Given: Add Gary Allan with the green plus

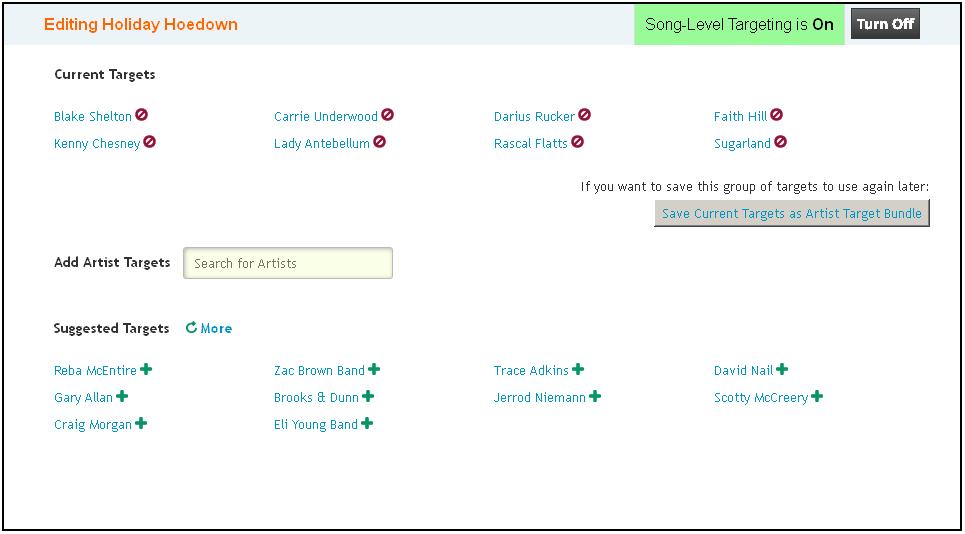Looking at the screenshot, I should 122,396.
